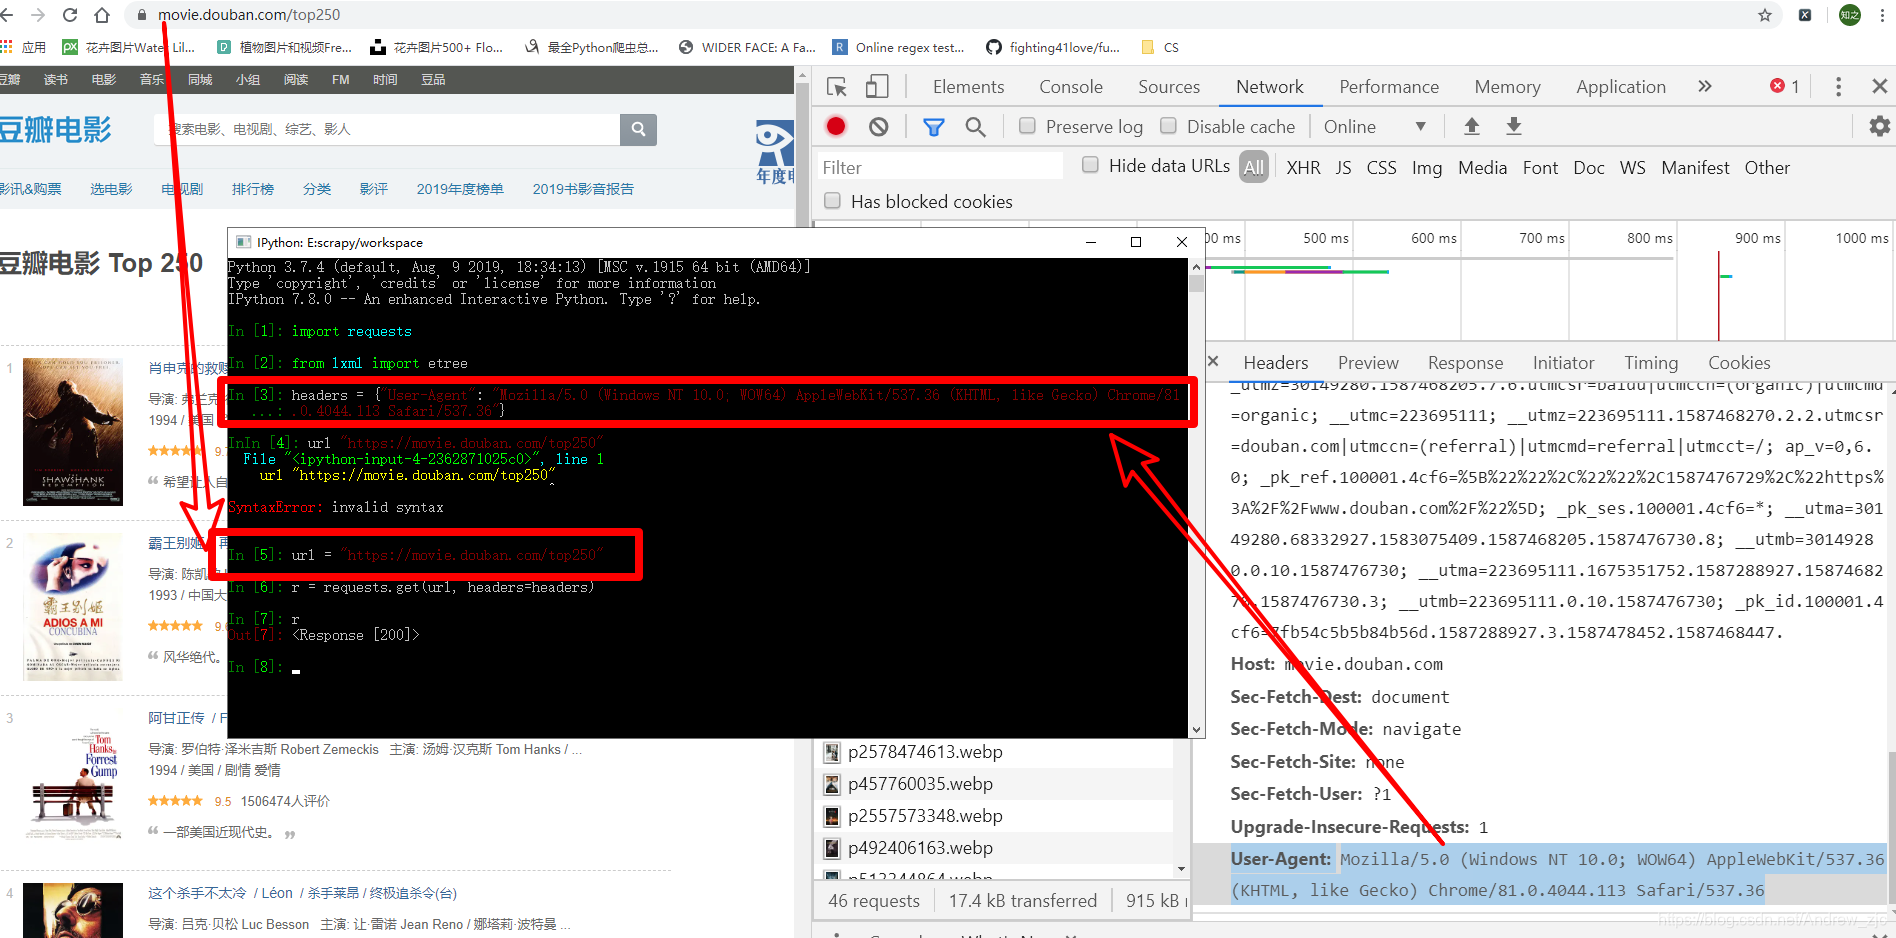
Task: Open 2019年度榜单 link on Douban
Action: point(460,189)
